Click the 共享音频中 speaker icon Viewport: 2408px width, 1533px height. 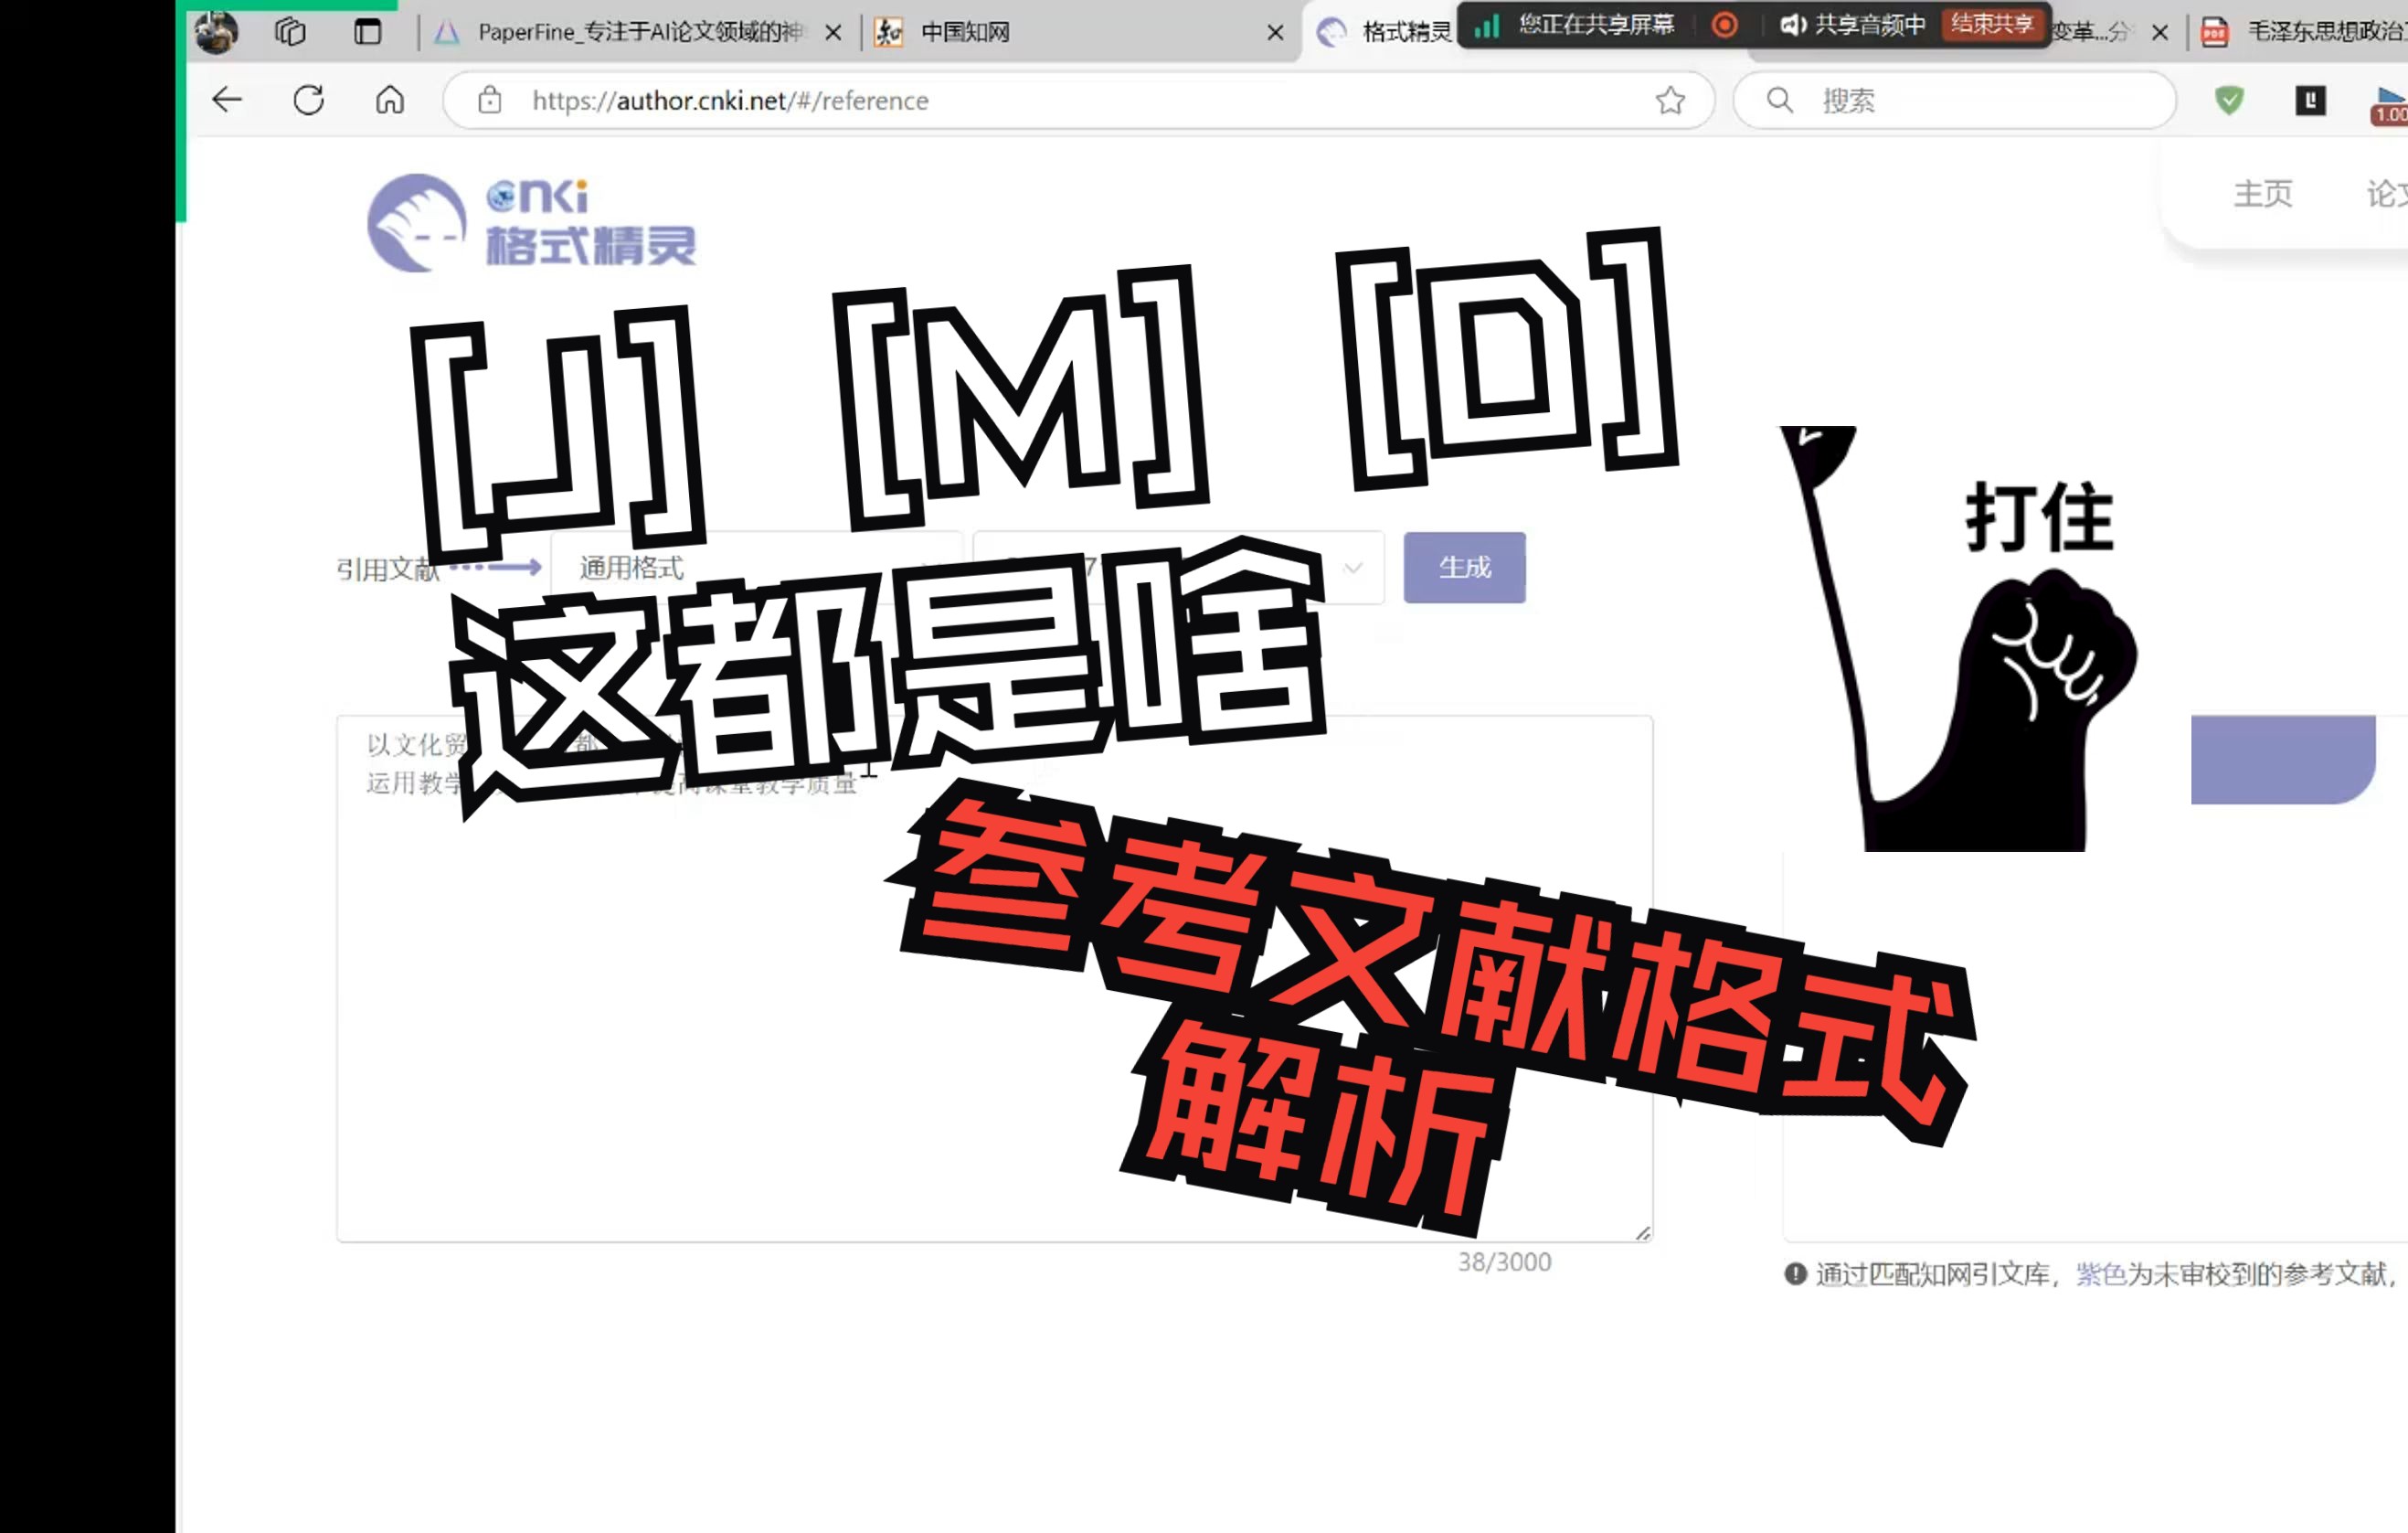(x=1792, y=24)
